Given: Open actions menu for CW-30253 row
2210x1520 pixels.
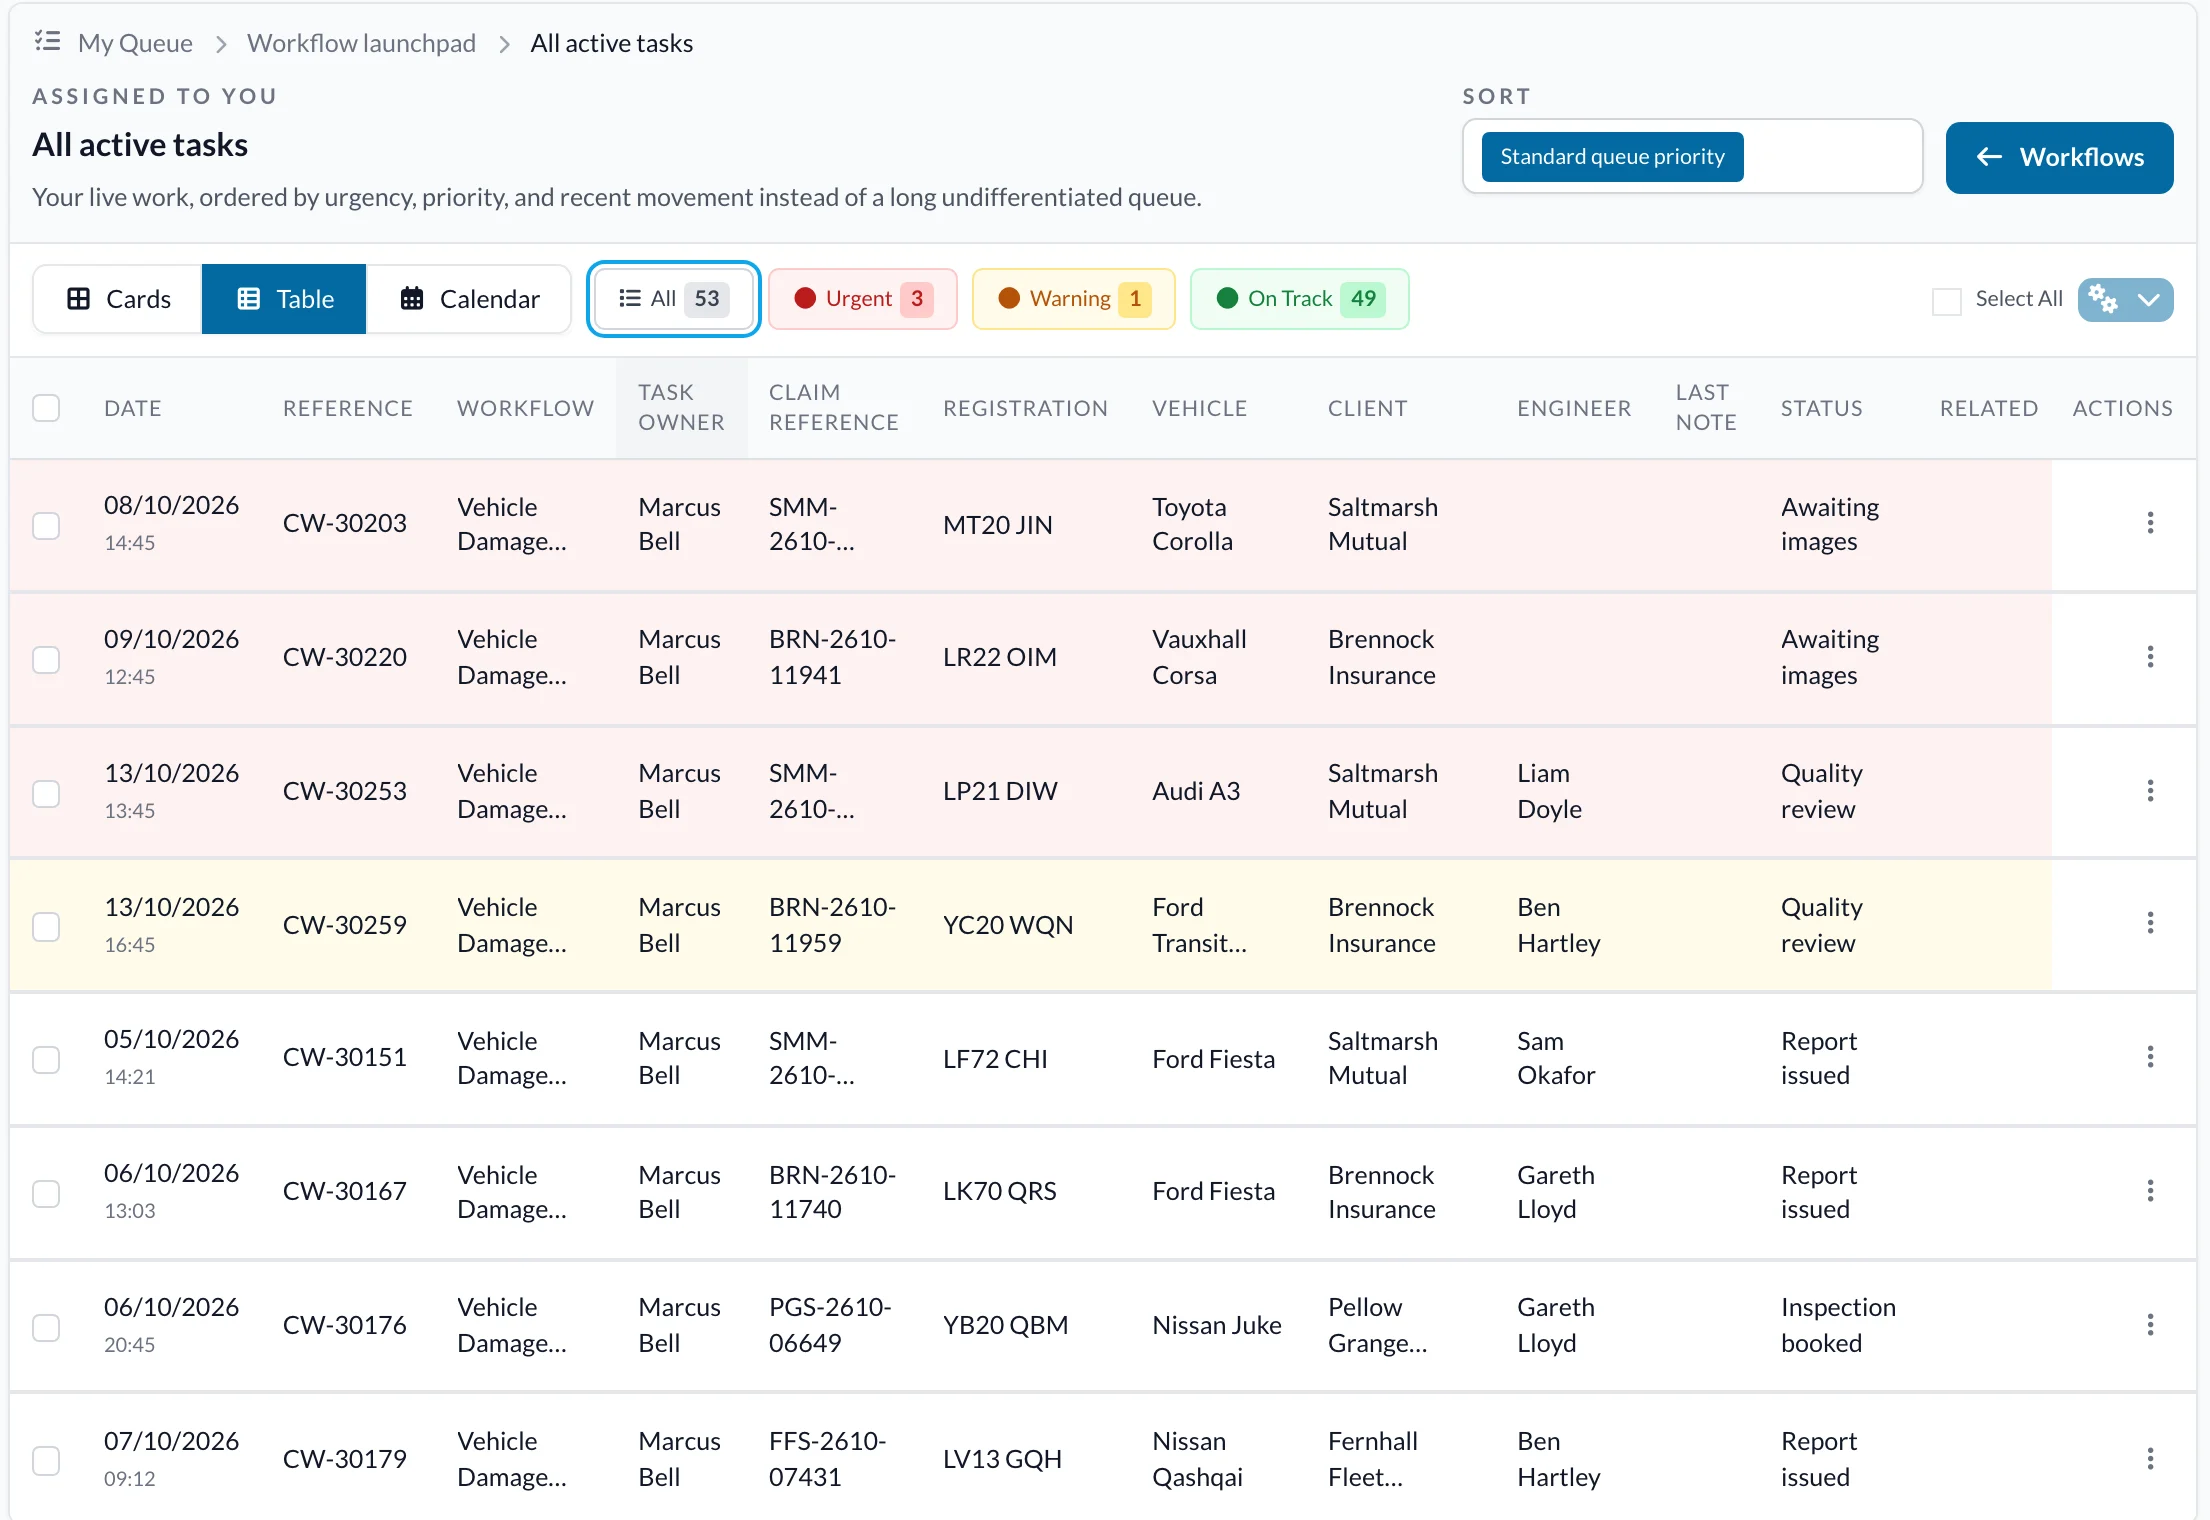Looking at the screenshot, I should coord(2150,791).
